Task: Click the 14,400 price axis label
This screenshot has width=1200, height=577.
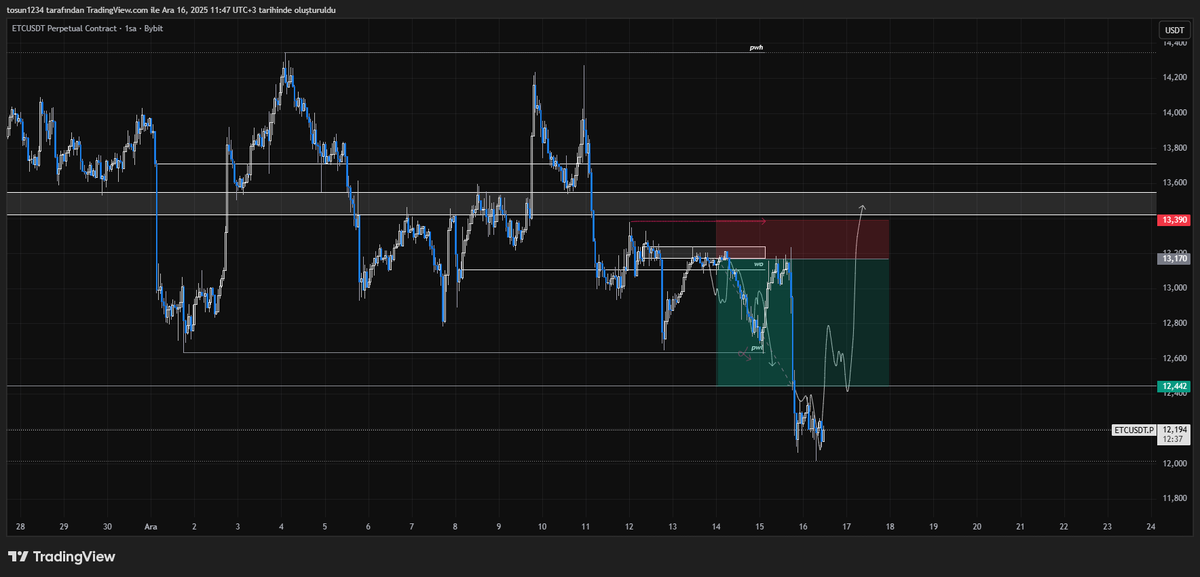Action: [x=1173, y=44]
